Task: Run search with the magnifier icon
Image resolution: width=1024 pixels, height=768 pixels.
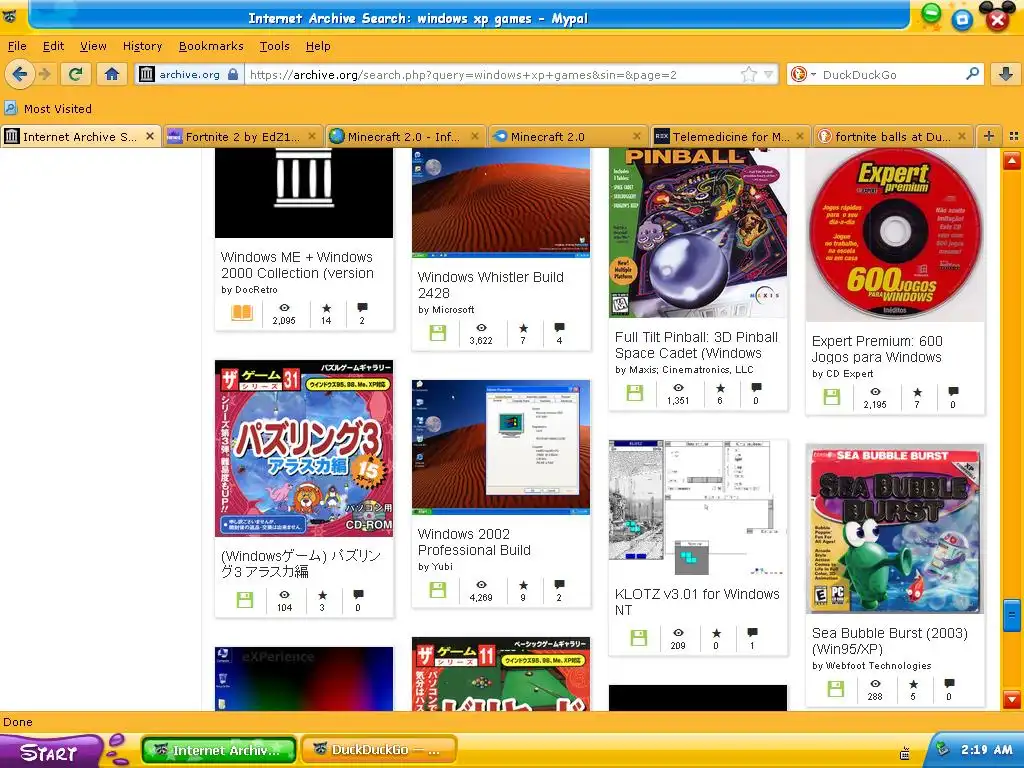Action: 972,74
